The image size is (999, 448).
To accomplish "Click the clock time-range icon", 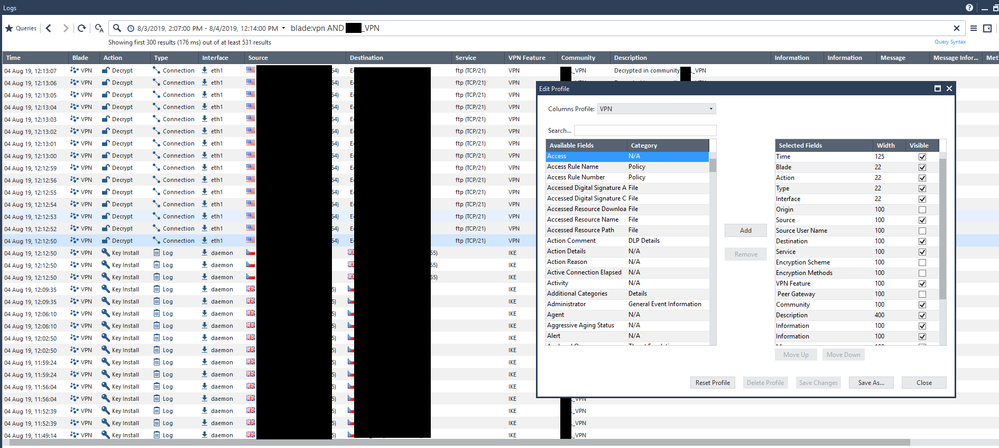I will click(x=131, y=29).
